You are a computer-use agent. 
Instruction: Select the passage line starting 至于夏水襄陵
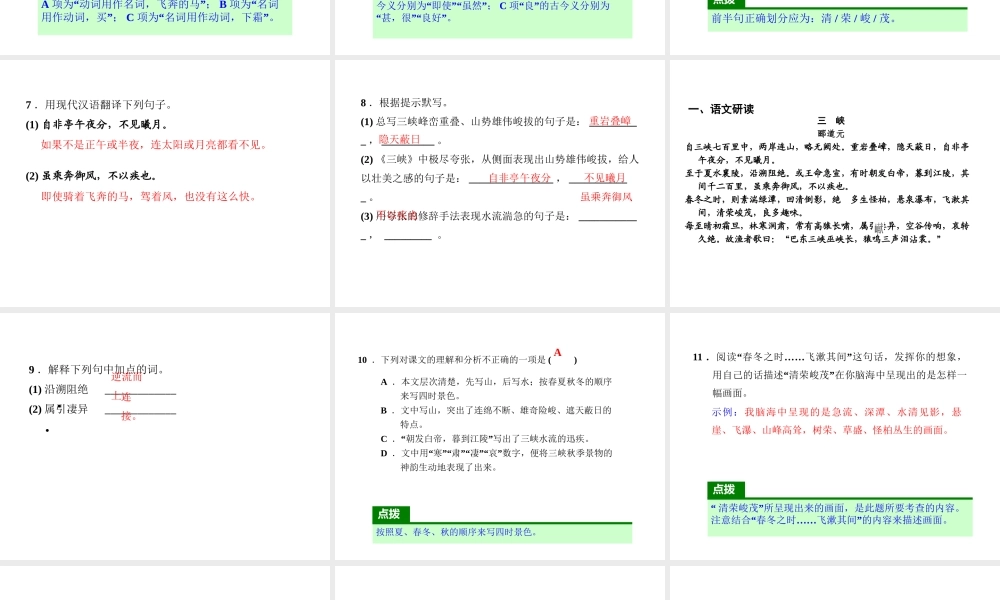[827, 180]
